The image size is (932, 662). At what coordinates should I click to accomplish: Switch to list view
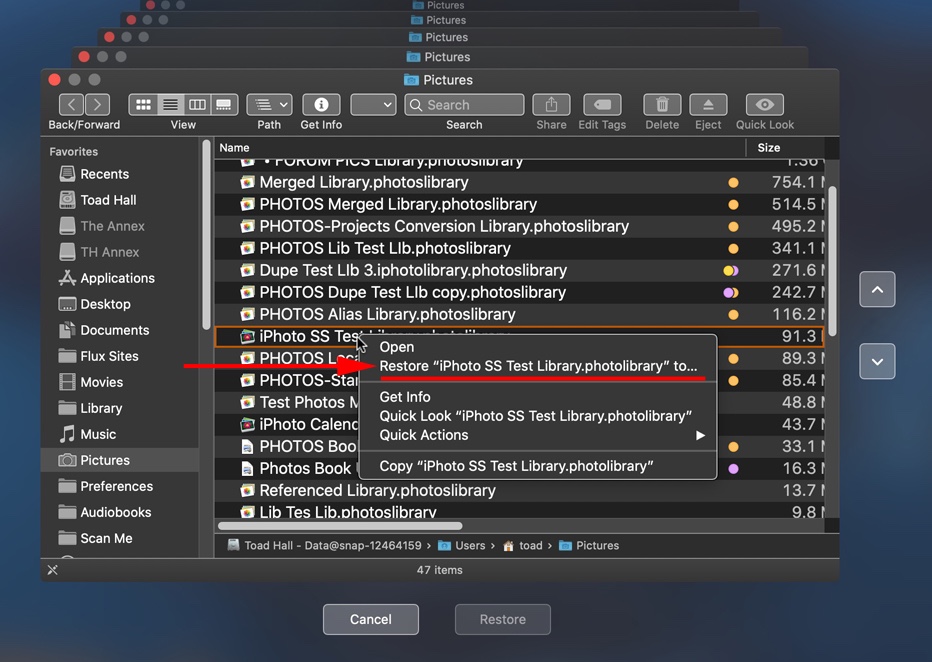pyautogui.click(x=170, y=105)
